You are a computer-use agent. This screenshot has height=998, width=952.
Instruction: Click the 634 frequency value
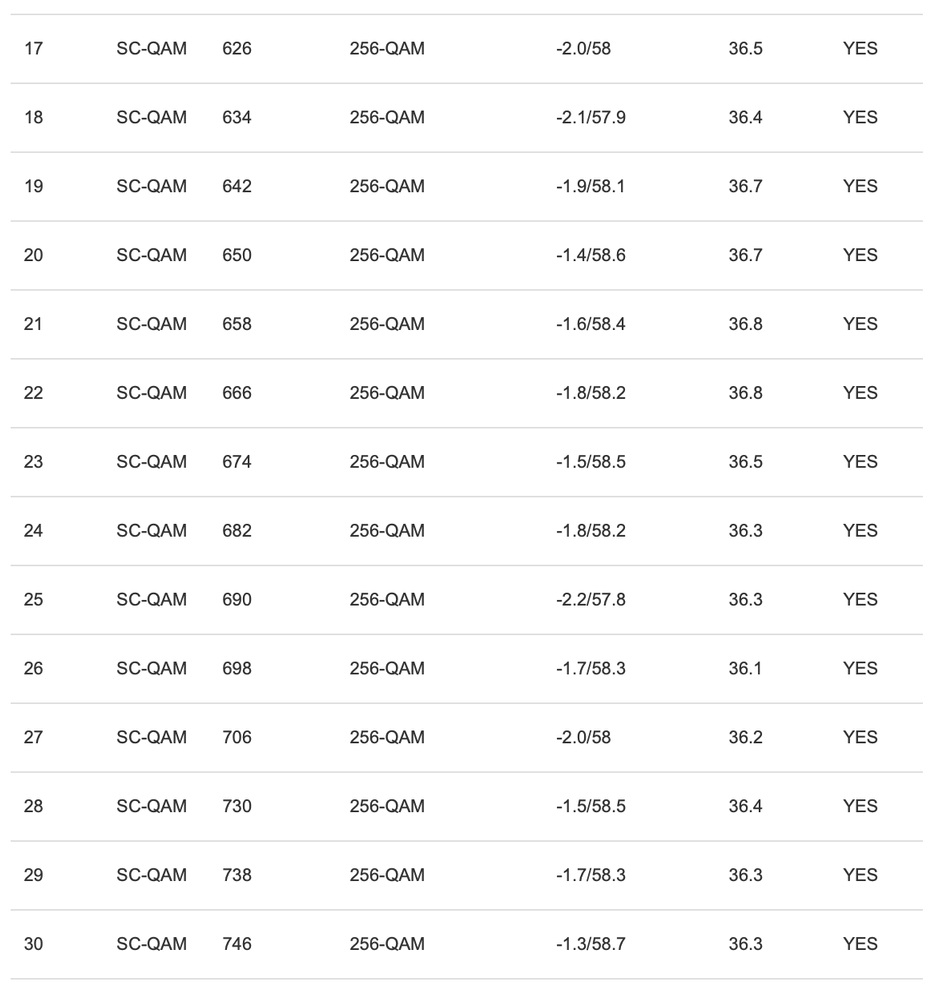click(x=237, y=117)
